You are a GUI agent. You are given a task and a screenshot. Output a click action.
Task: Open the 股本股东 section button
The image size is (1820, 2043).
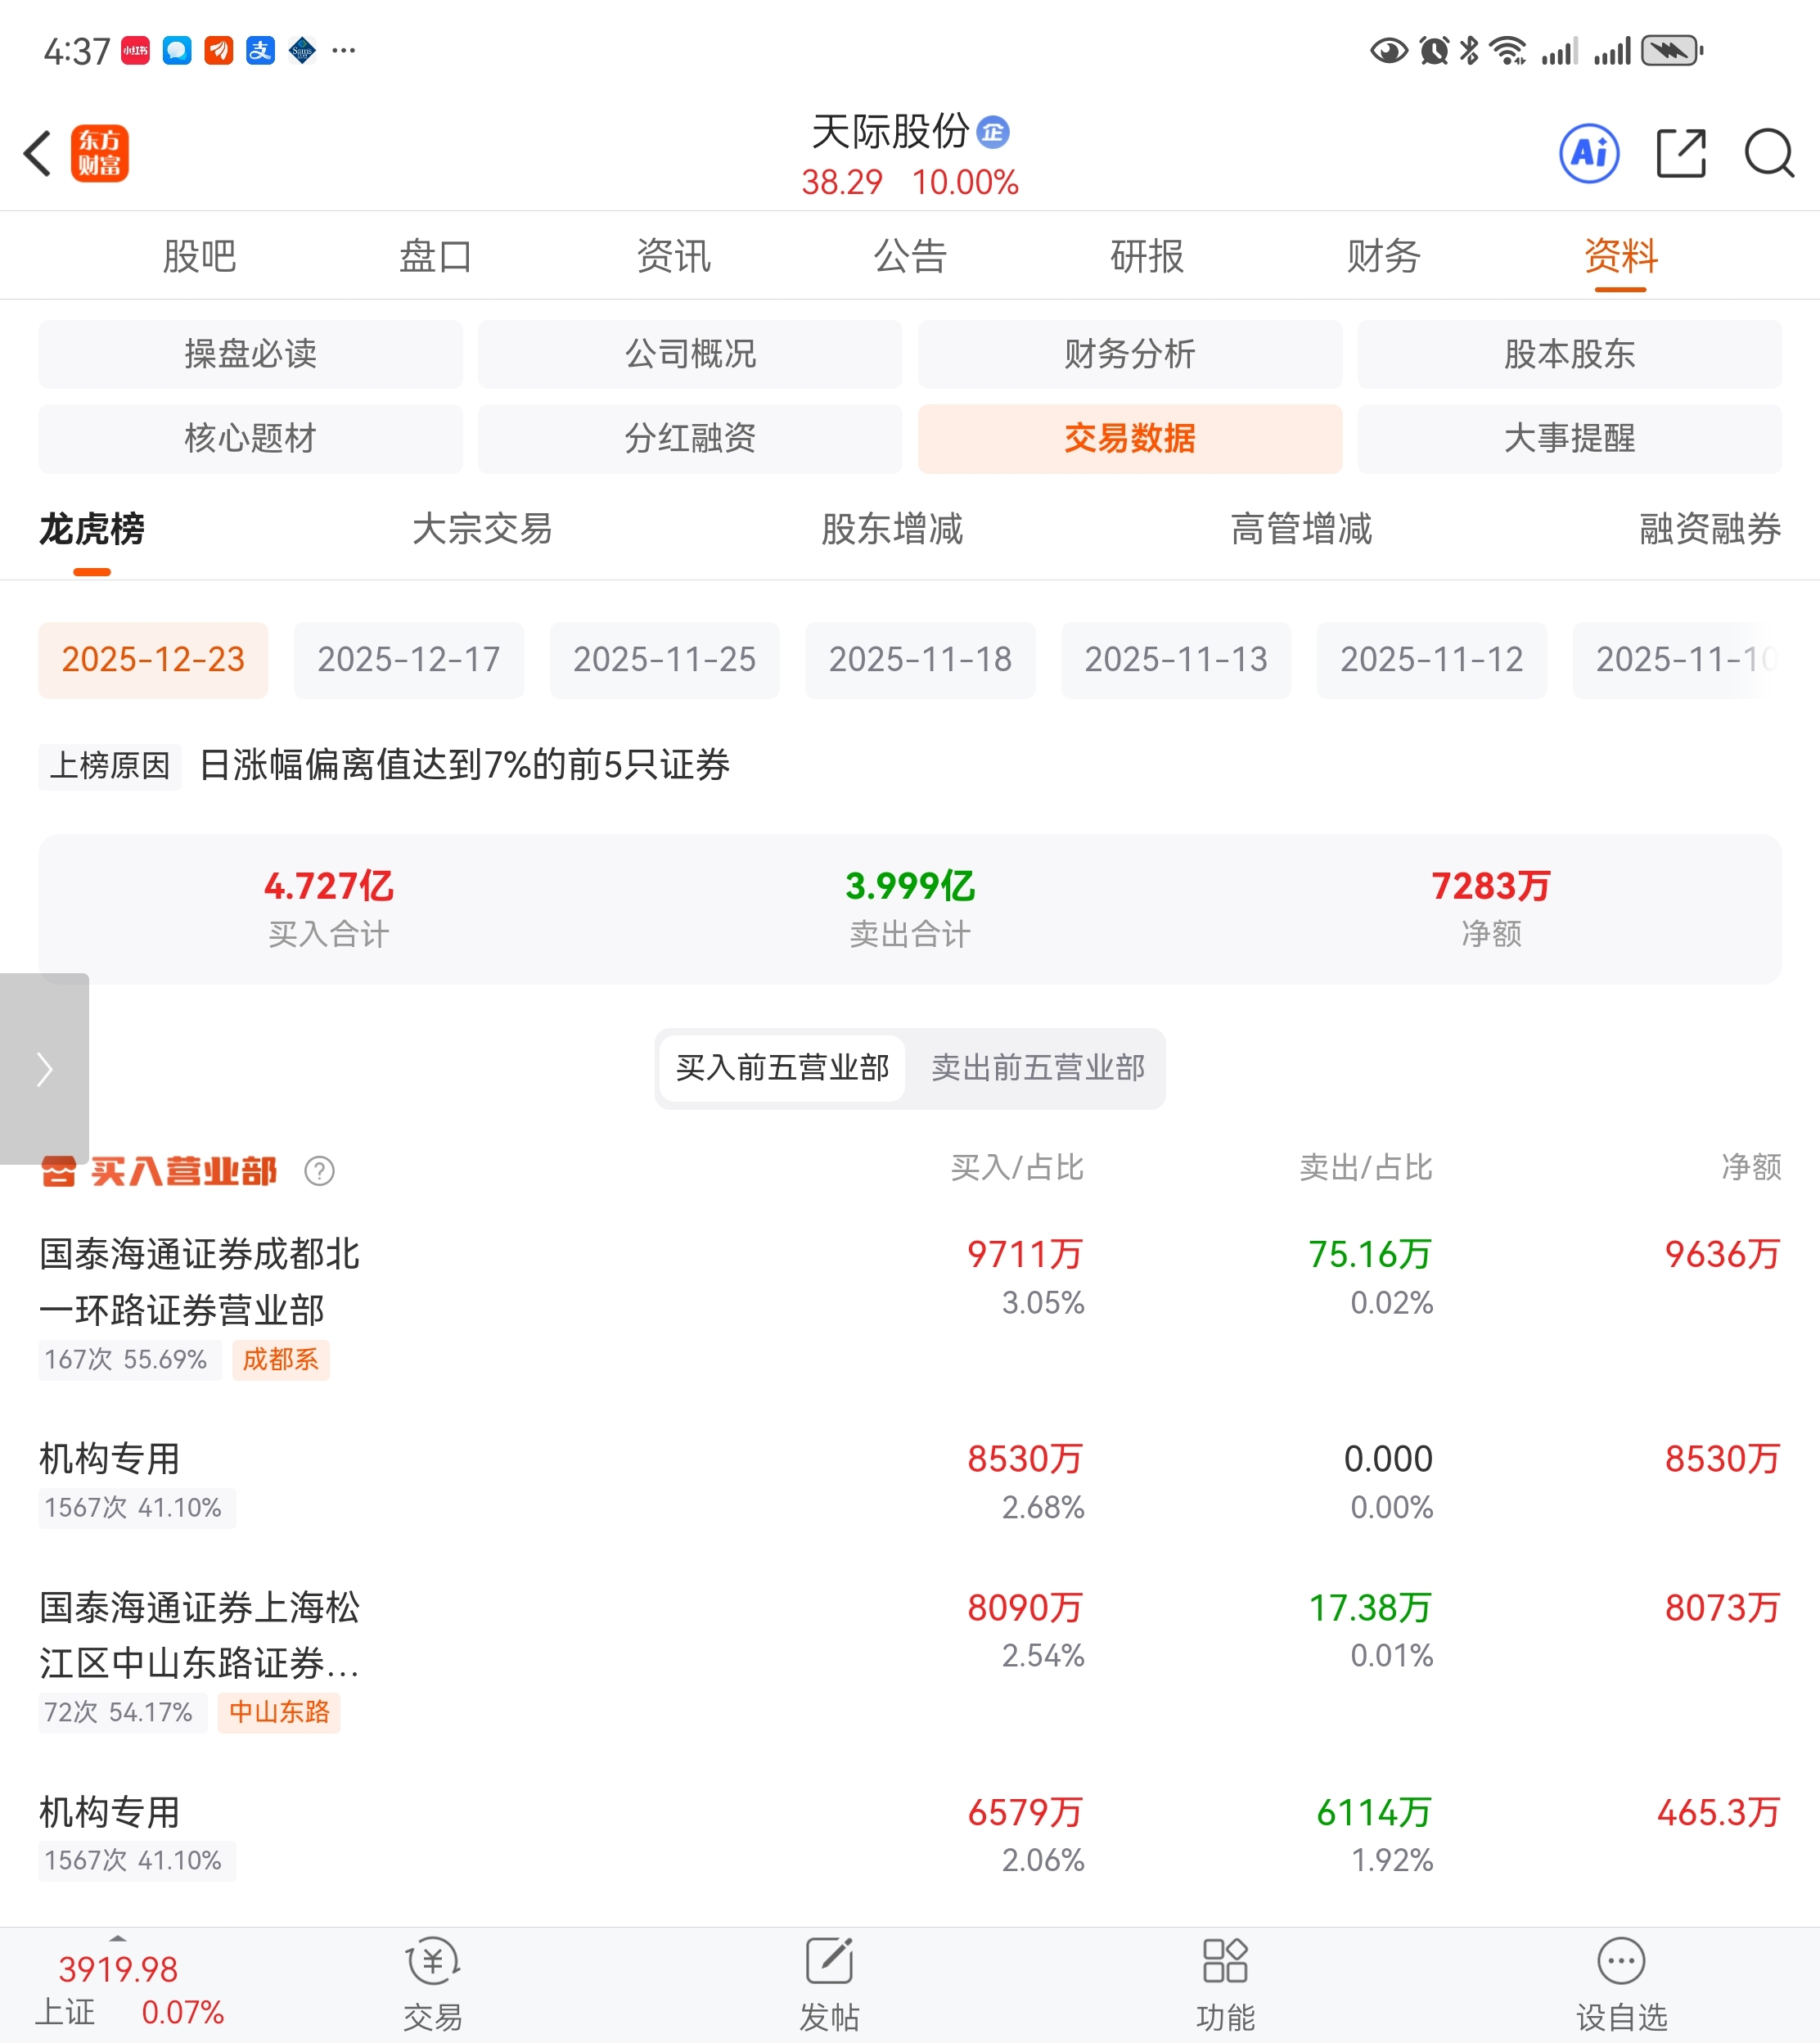[1569, 354]
